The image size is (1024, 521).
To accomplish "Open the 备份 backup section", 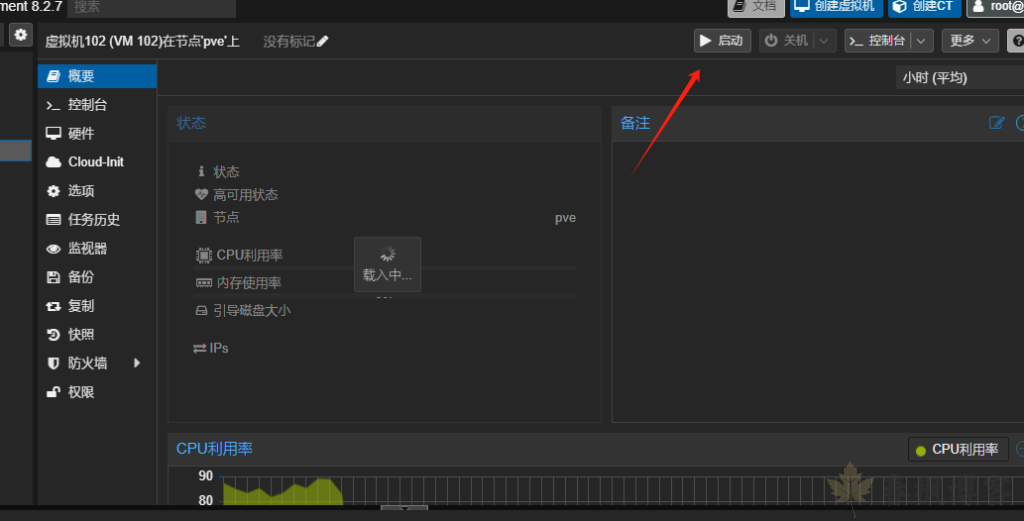I will click(x=97, y=277).
